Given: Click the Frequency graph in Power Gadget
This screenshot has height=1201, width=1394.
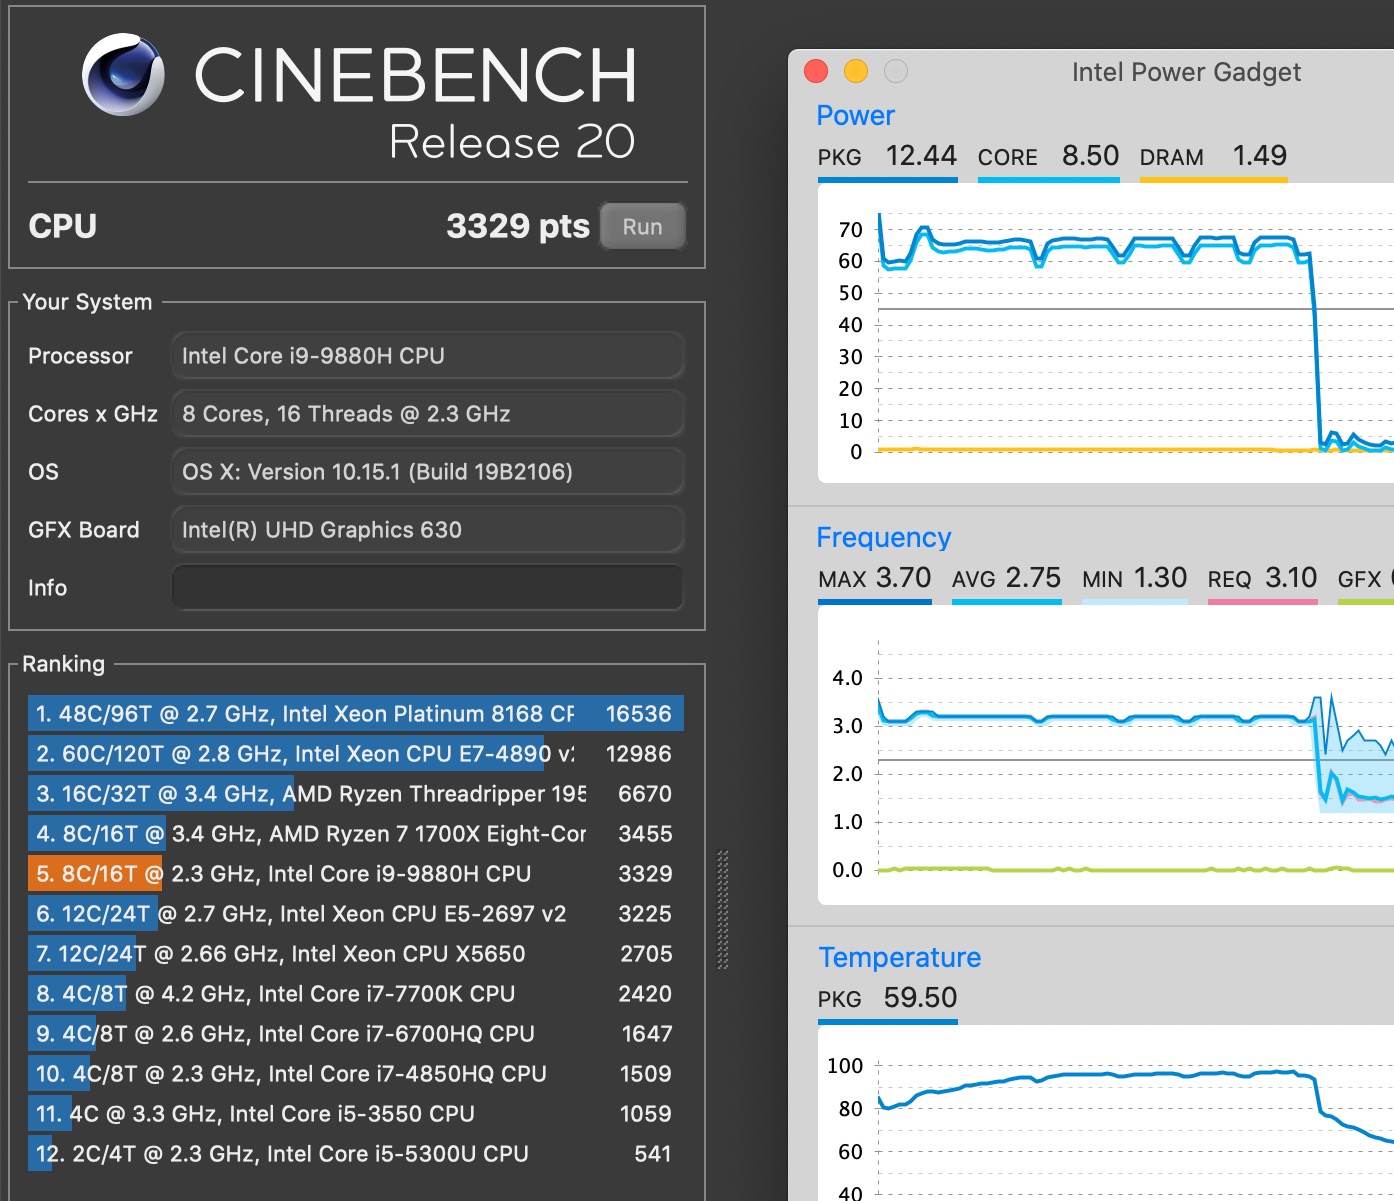Looking at the screenshot, I should point(1106,755).
